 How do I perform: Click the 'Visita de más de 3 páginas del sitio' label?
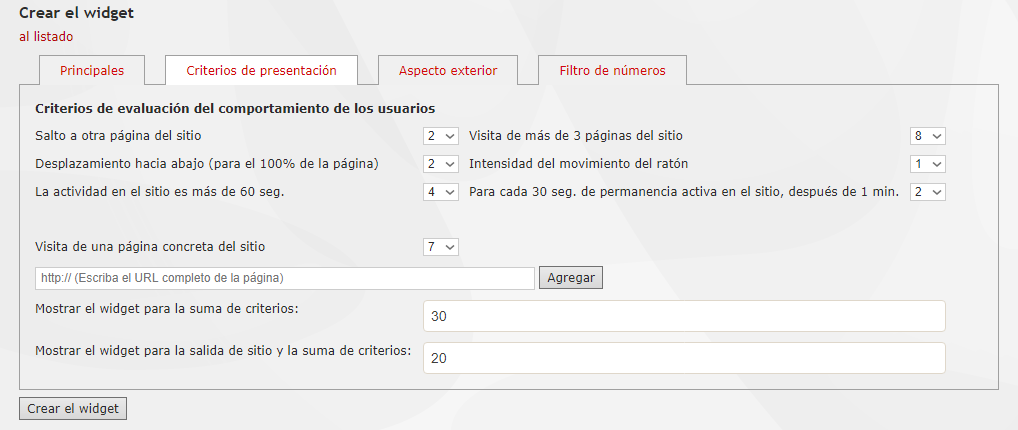576,136
